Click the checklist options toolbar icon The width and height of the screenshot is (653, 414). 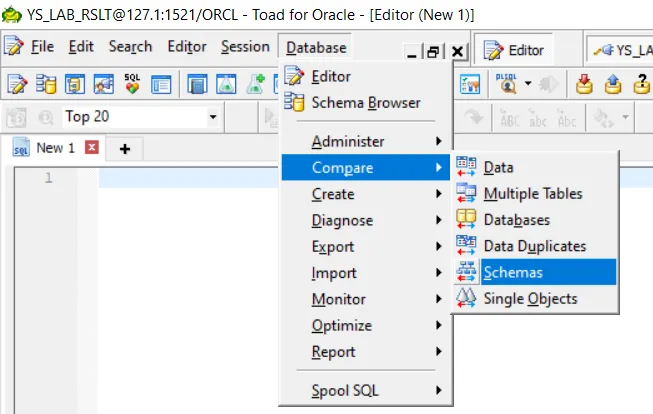click(x=470, y=85)
